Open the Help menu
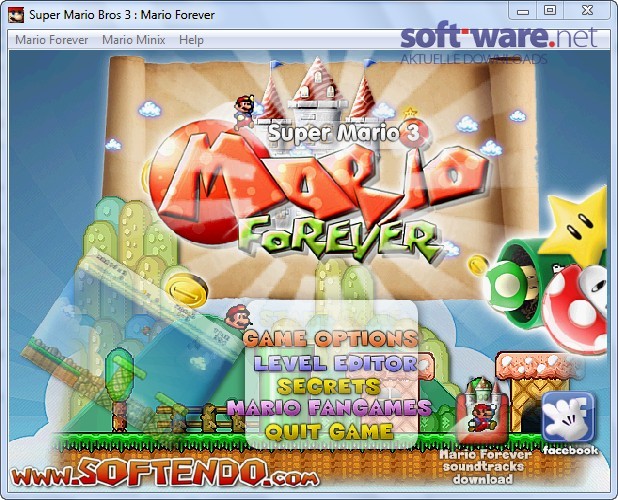This screenshot has height=500, width=618. [191, 40]
